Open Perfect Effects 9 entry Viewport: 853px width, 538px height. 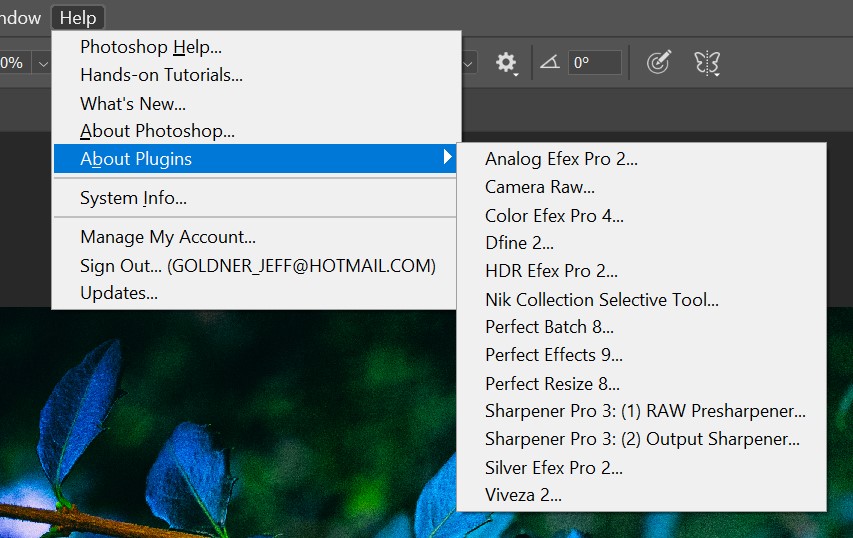(x=641, y=355)
